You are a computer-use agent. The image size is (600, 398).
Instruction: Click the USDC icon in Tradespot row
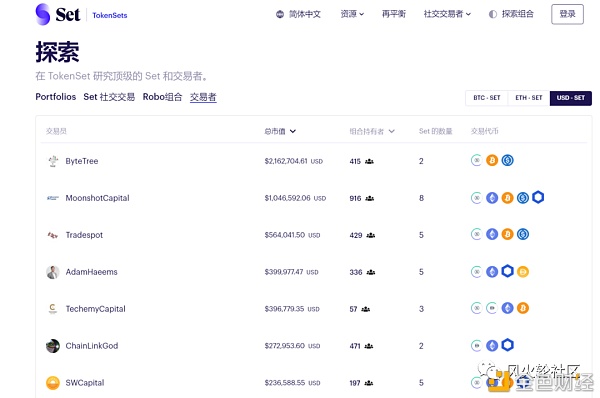pos(523,234)
